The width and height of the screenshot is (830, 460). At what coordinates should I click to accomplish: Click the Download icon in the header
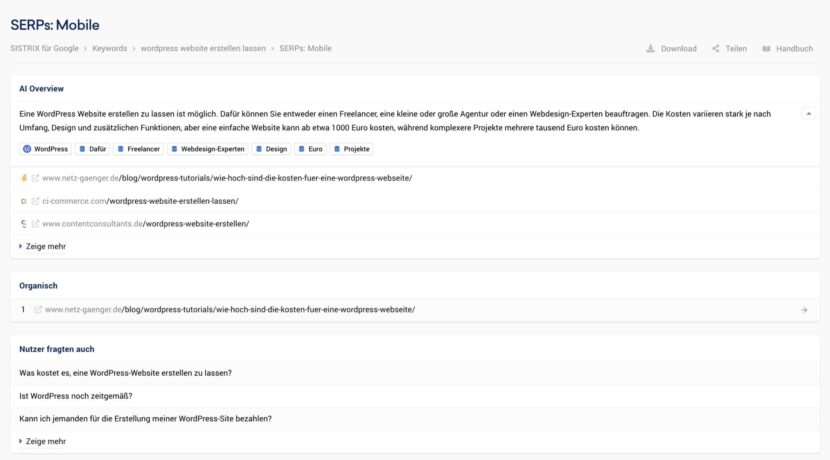coord(650,49)
